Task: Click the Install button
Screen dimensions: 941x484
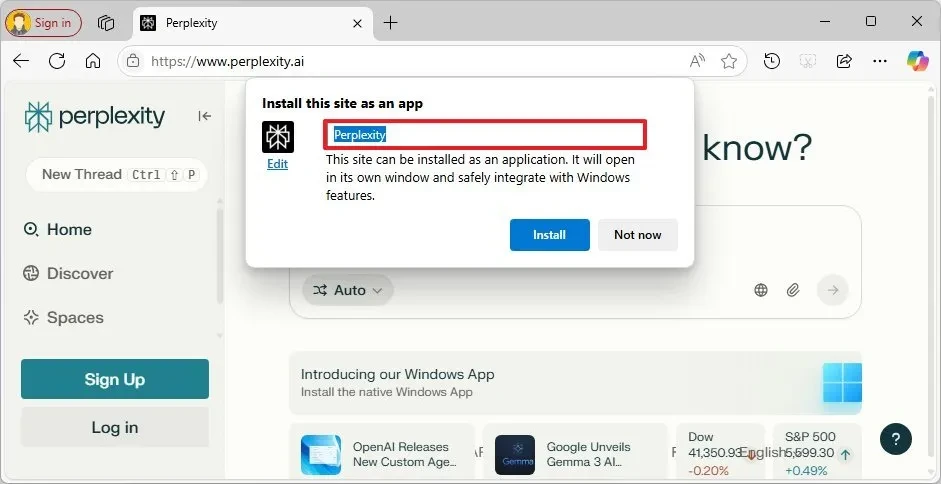Action: coord(549,235)
